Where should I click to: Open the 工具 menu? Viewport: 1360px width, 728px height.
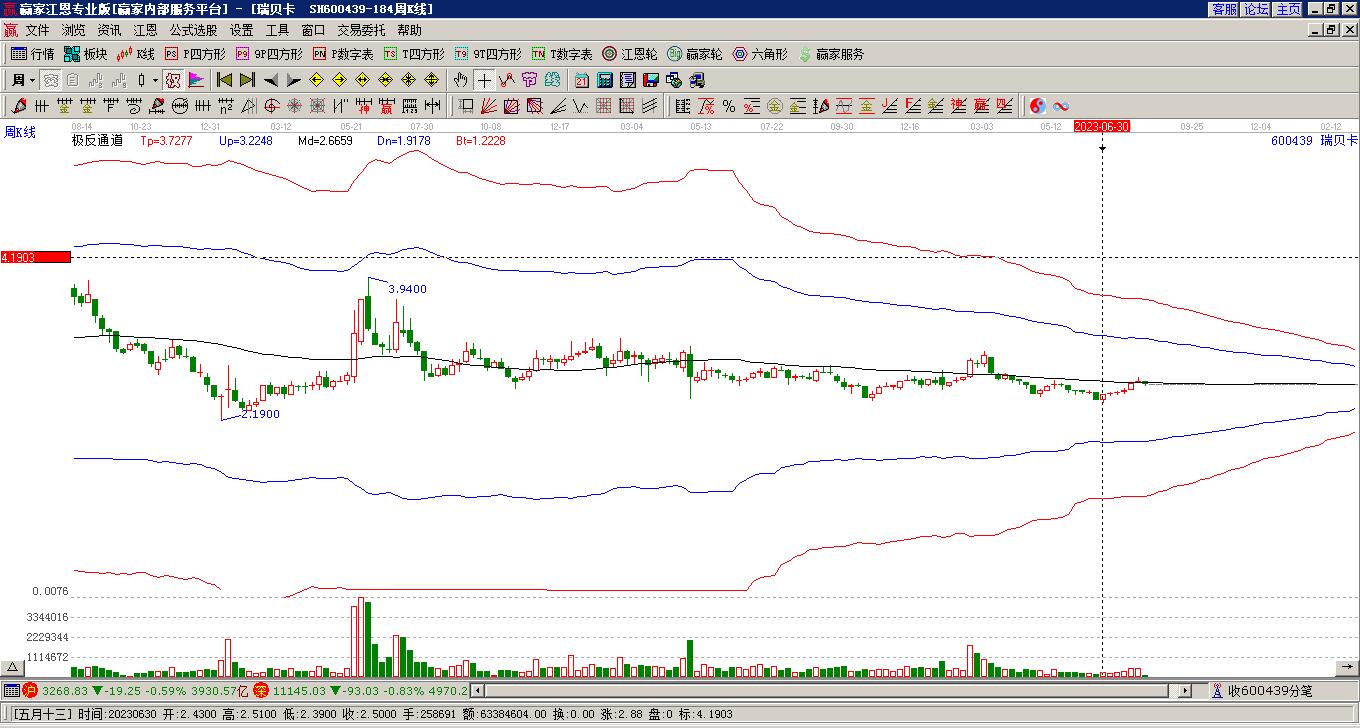tap(277, 31)
